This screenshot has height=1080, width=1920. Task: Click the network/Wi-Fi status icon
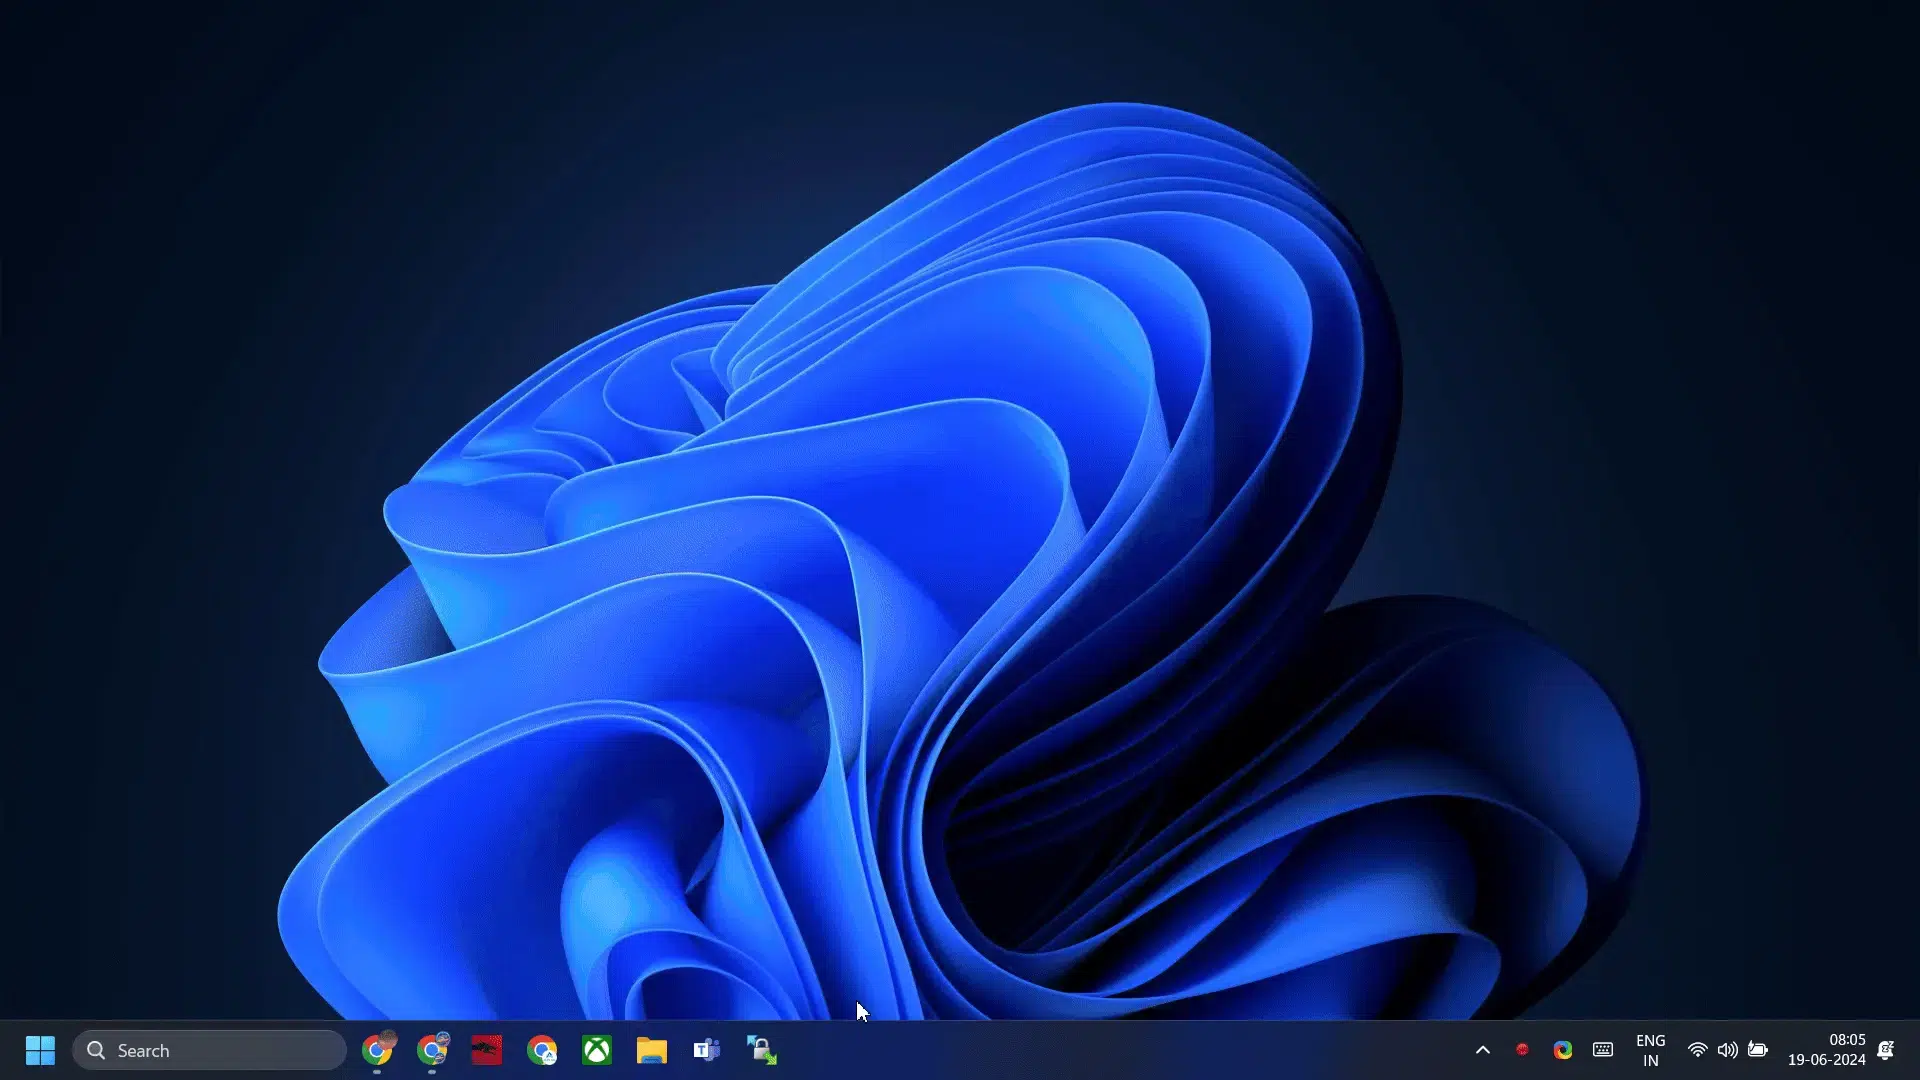tap(1697, 1051)
